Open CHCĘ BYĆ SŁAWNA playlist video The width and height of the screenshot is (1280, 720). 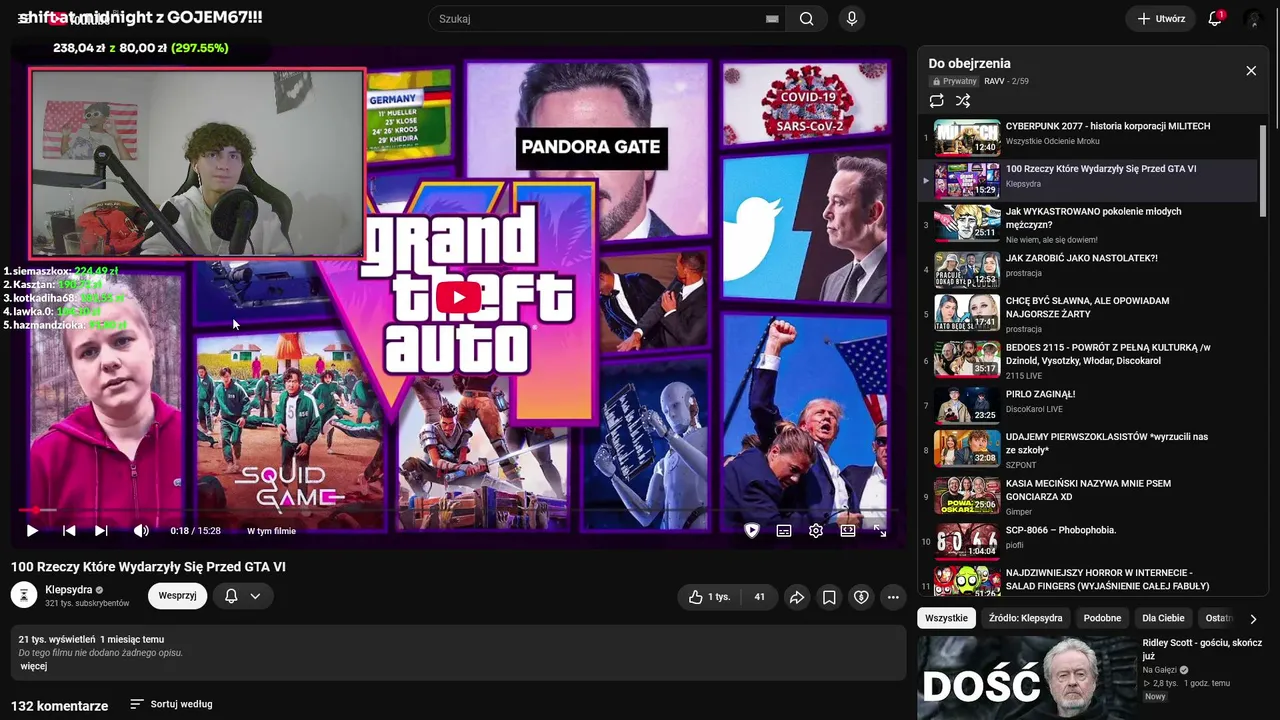[1088, 312]
